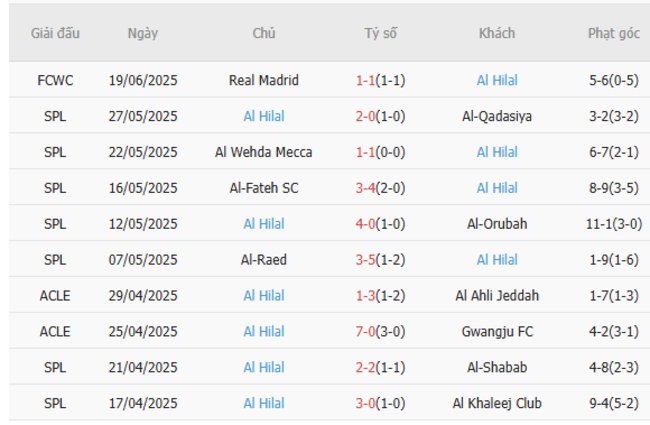Click Al Wehda Mecca team name

click(x=264, y=152)
